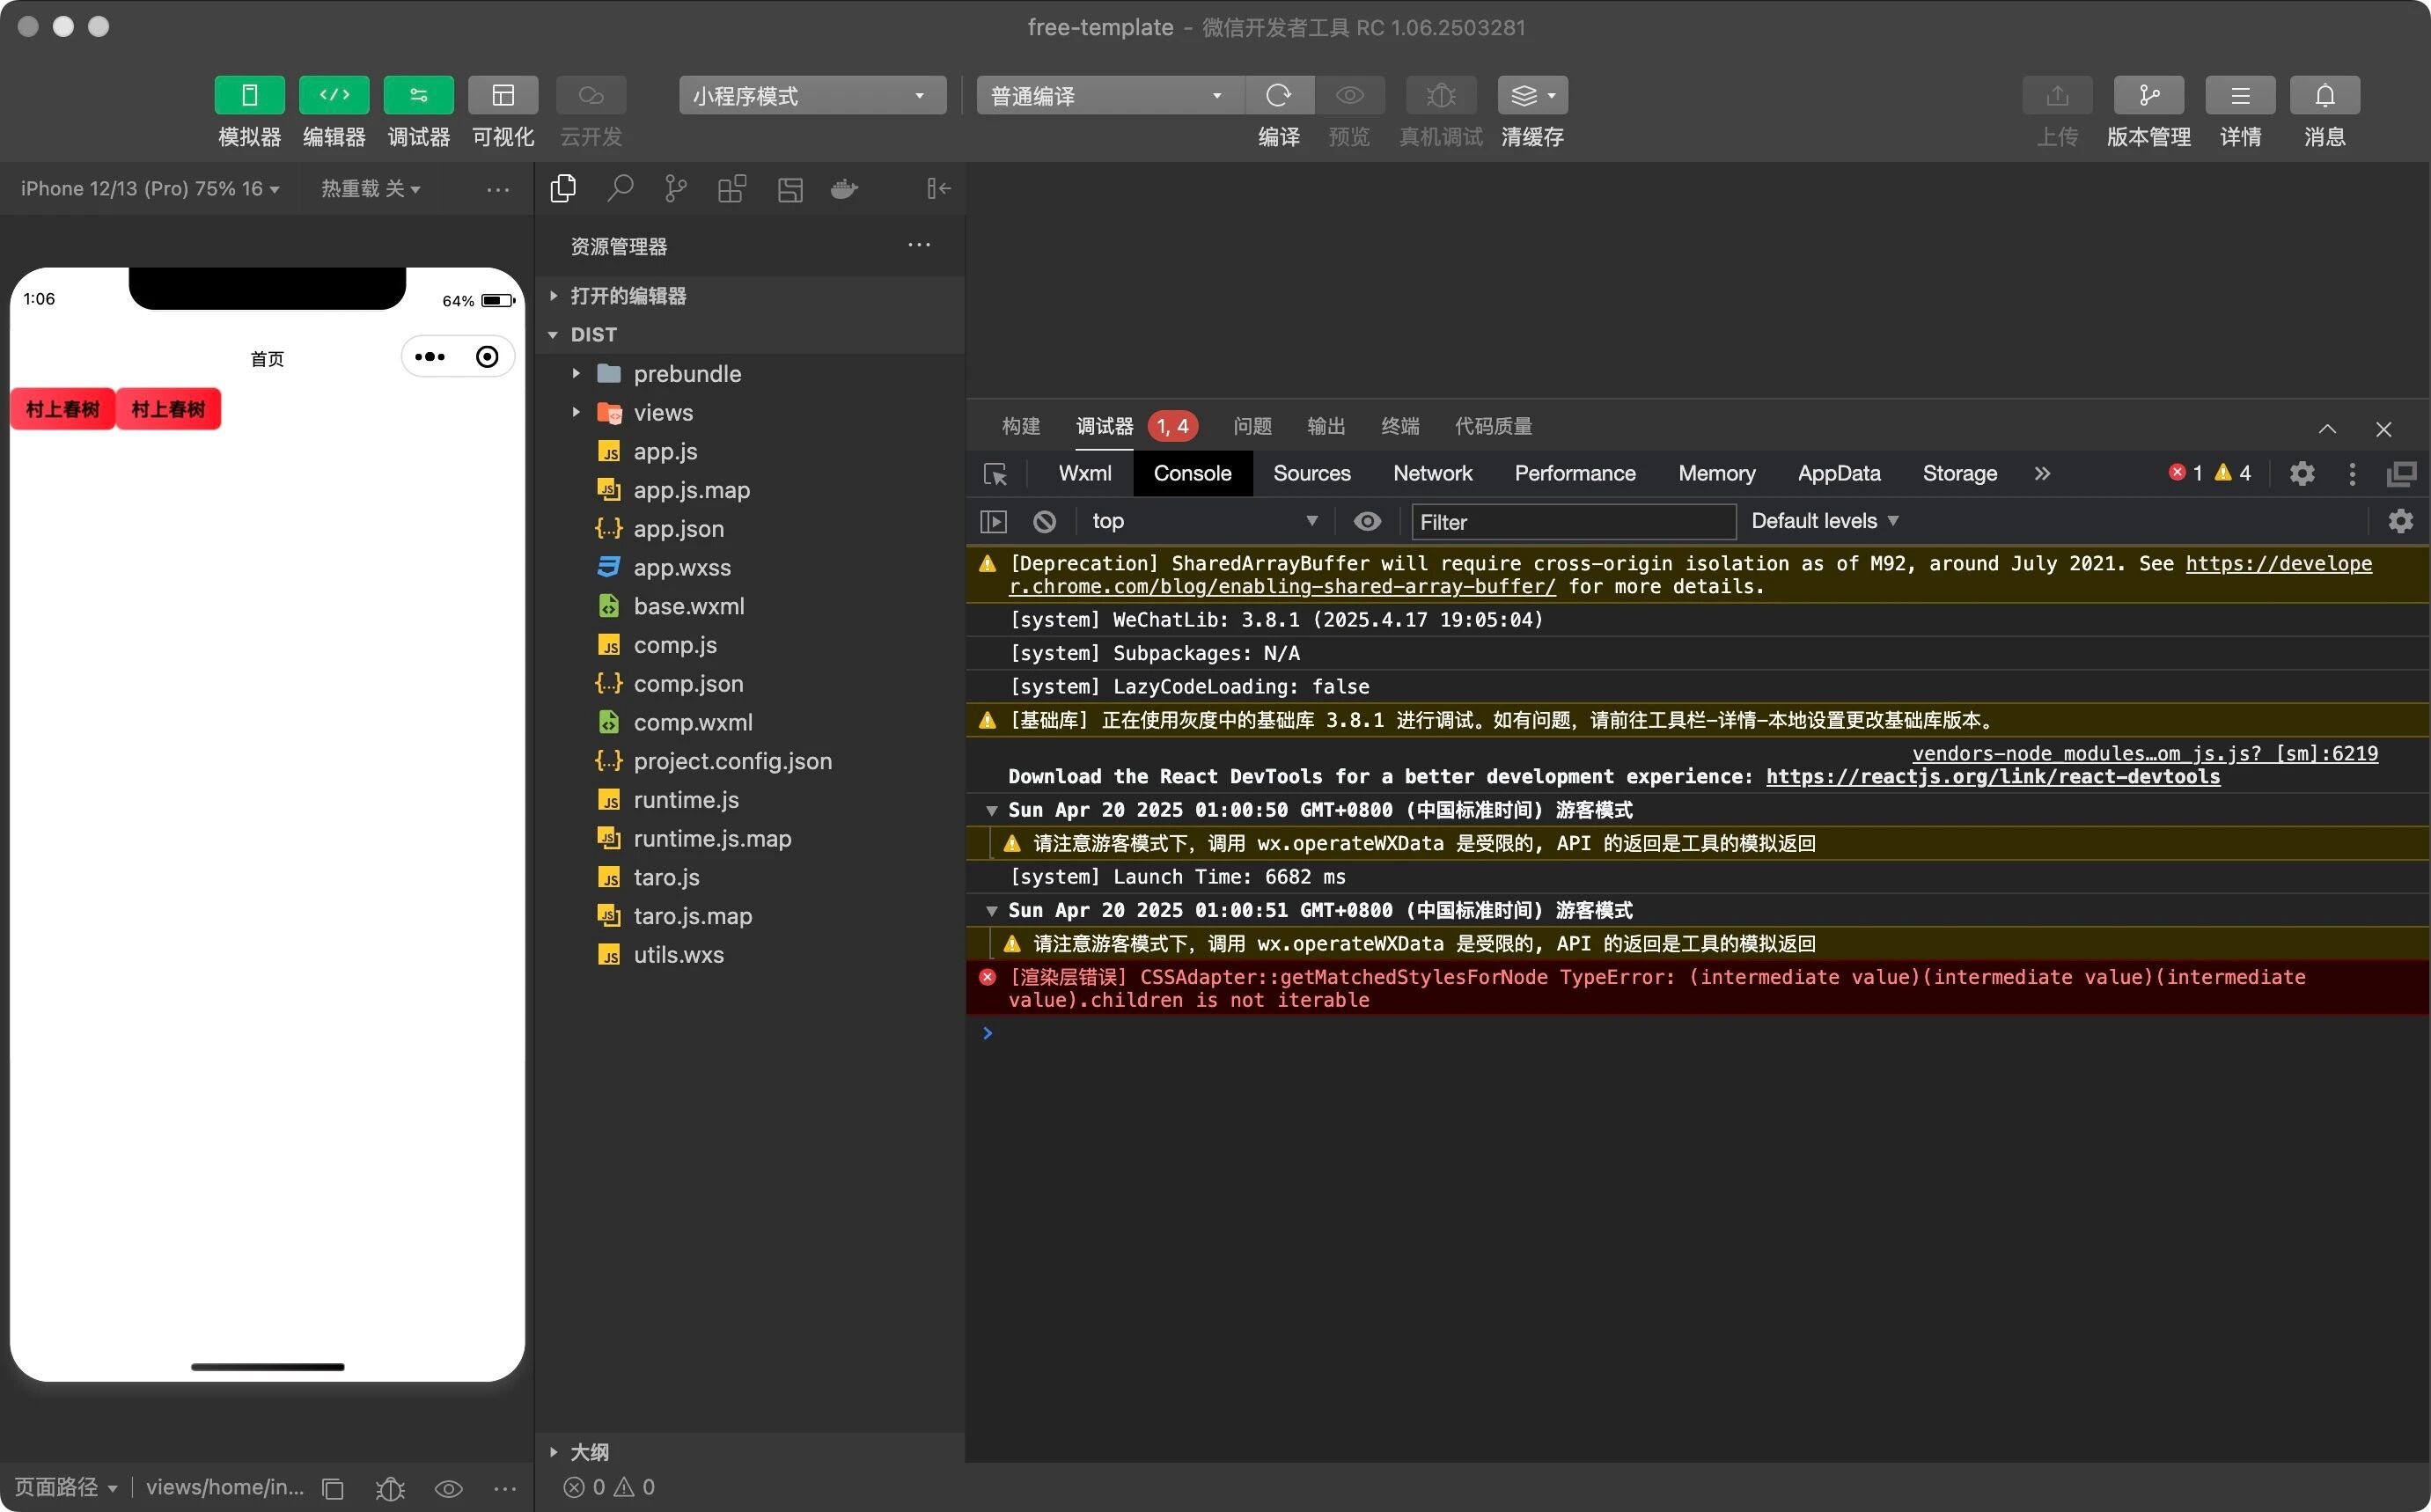Open the react-devtools link
2431x1512 pixels.
(x=1992, y=776)
